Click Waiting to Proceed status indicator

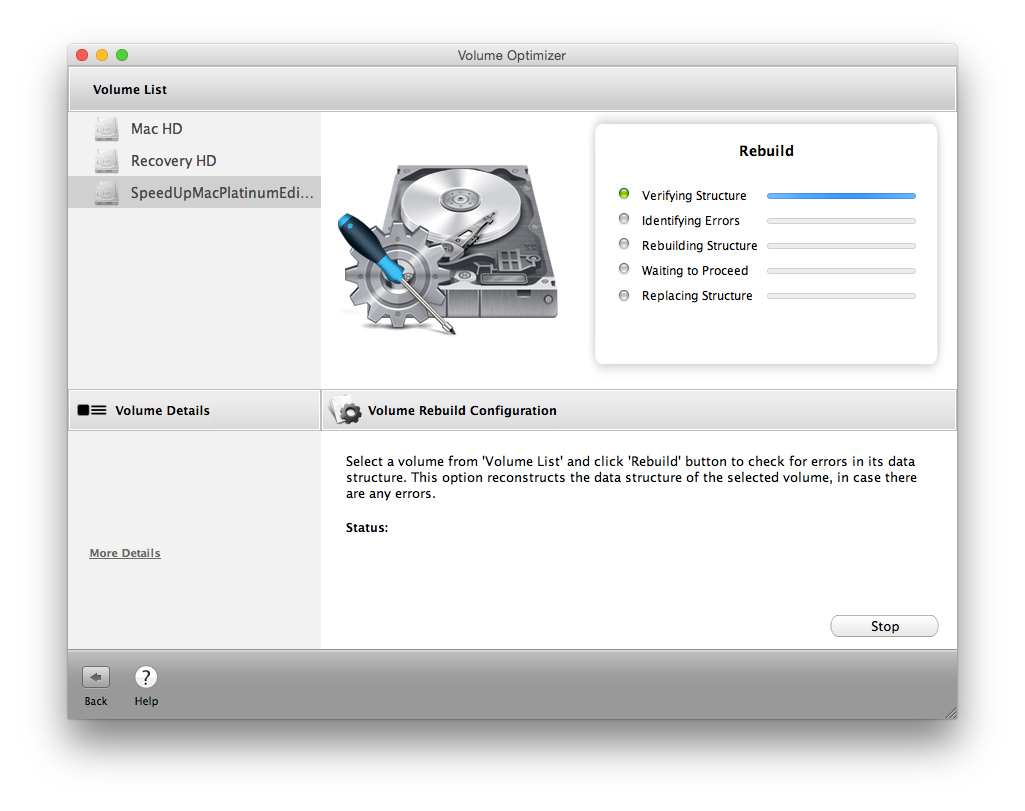click(624, 269)
